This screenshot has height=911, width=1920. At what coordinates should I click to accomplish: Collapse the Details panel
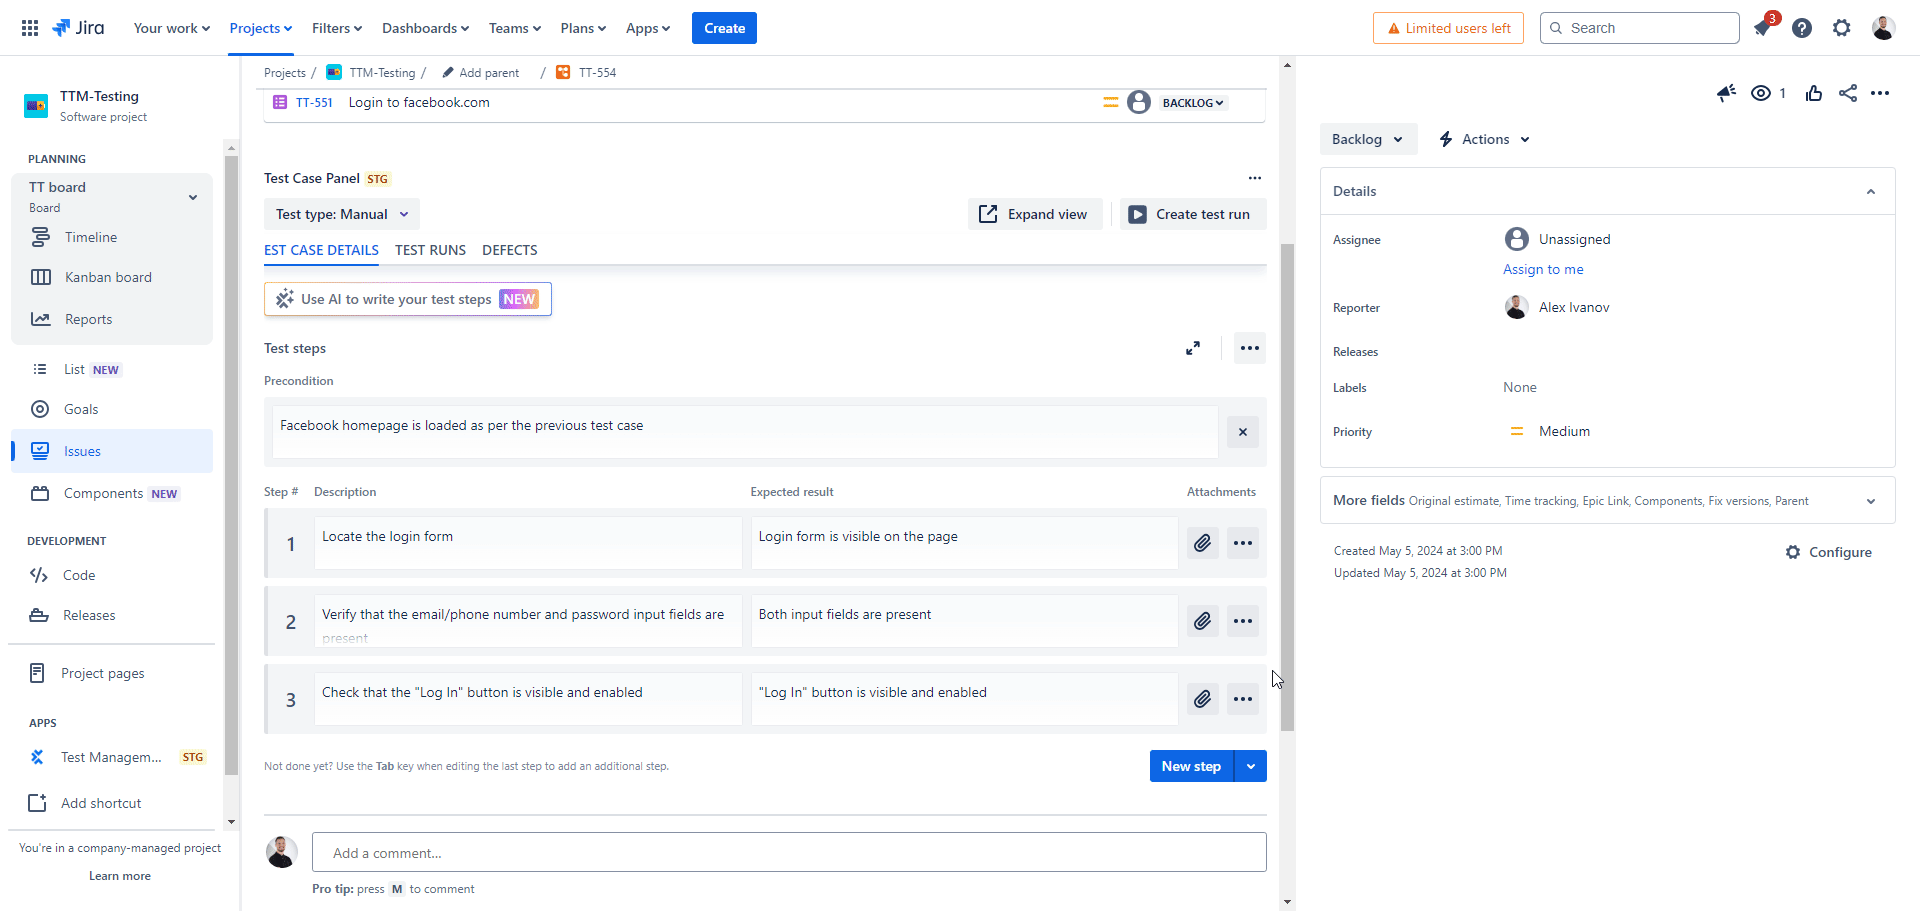1871,192
